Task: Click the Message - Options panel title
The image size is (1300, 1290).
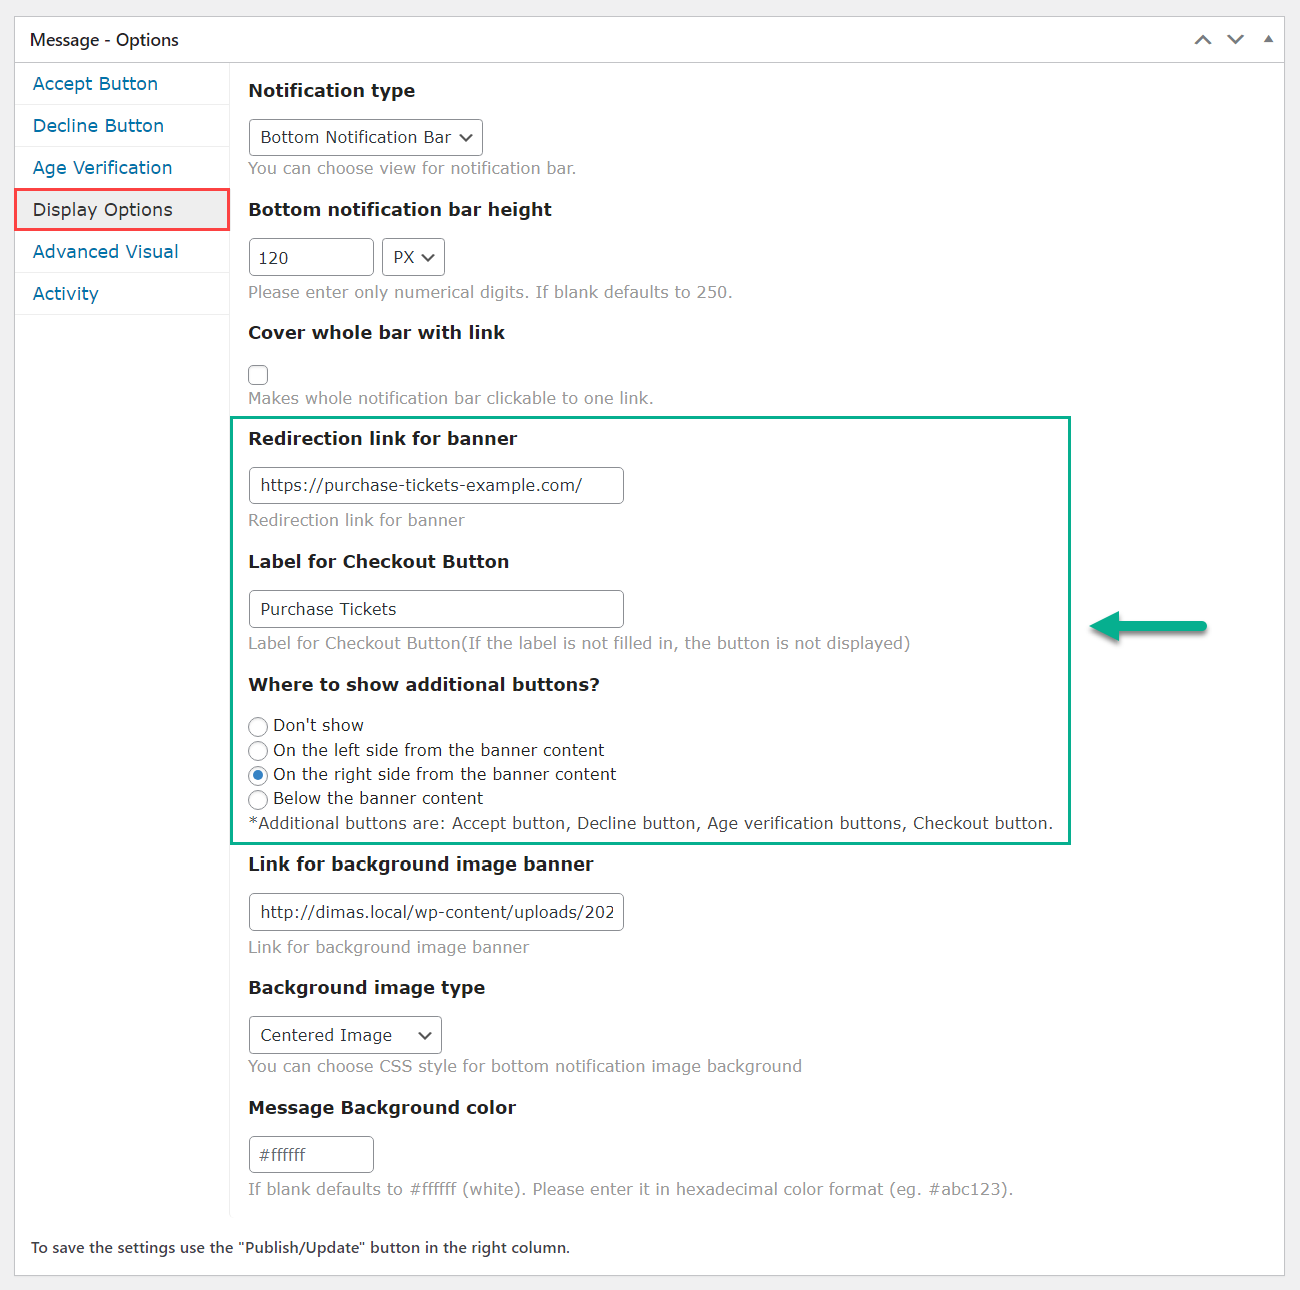Action: click(x=104, y=40)
